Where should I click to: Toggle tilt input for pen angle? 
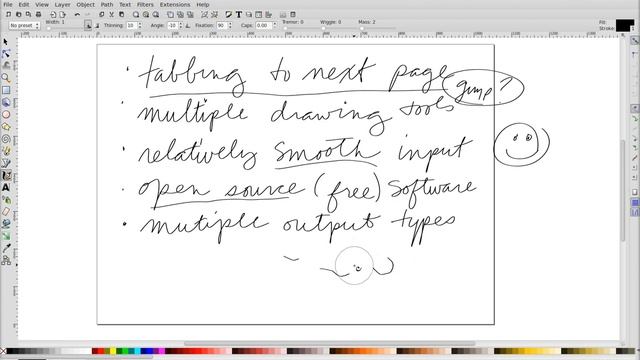(187, 25)
